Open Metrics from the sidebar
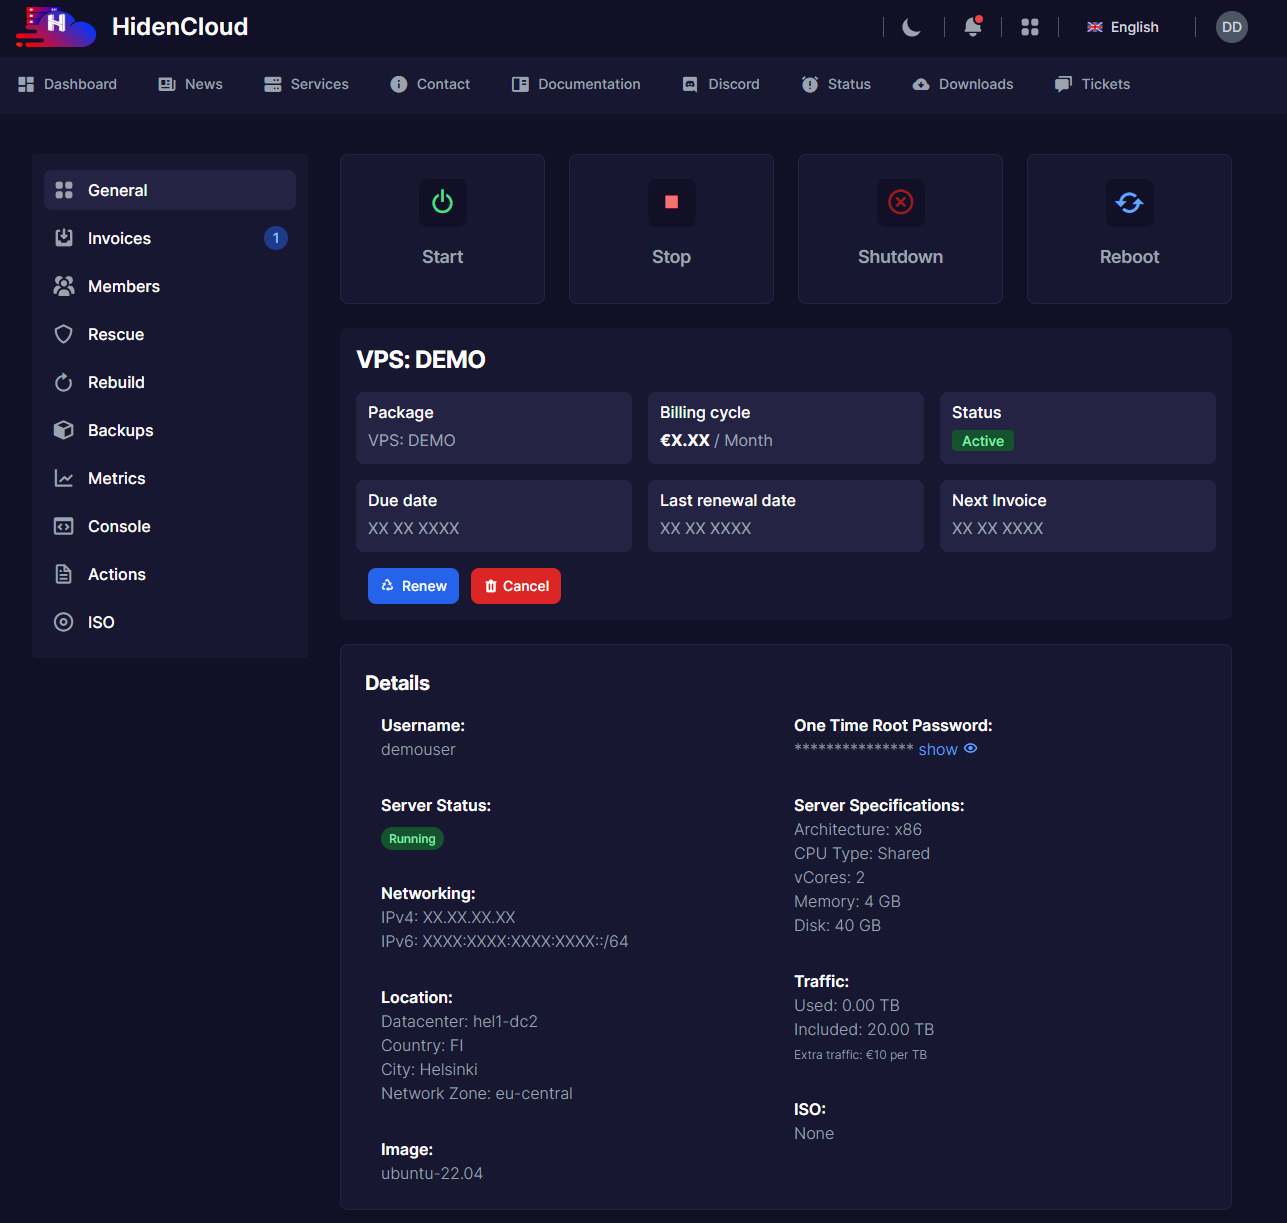Image resolution: width=1287 pixels, height=1223 pixels. pos(116,478)
